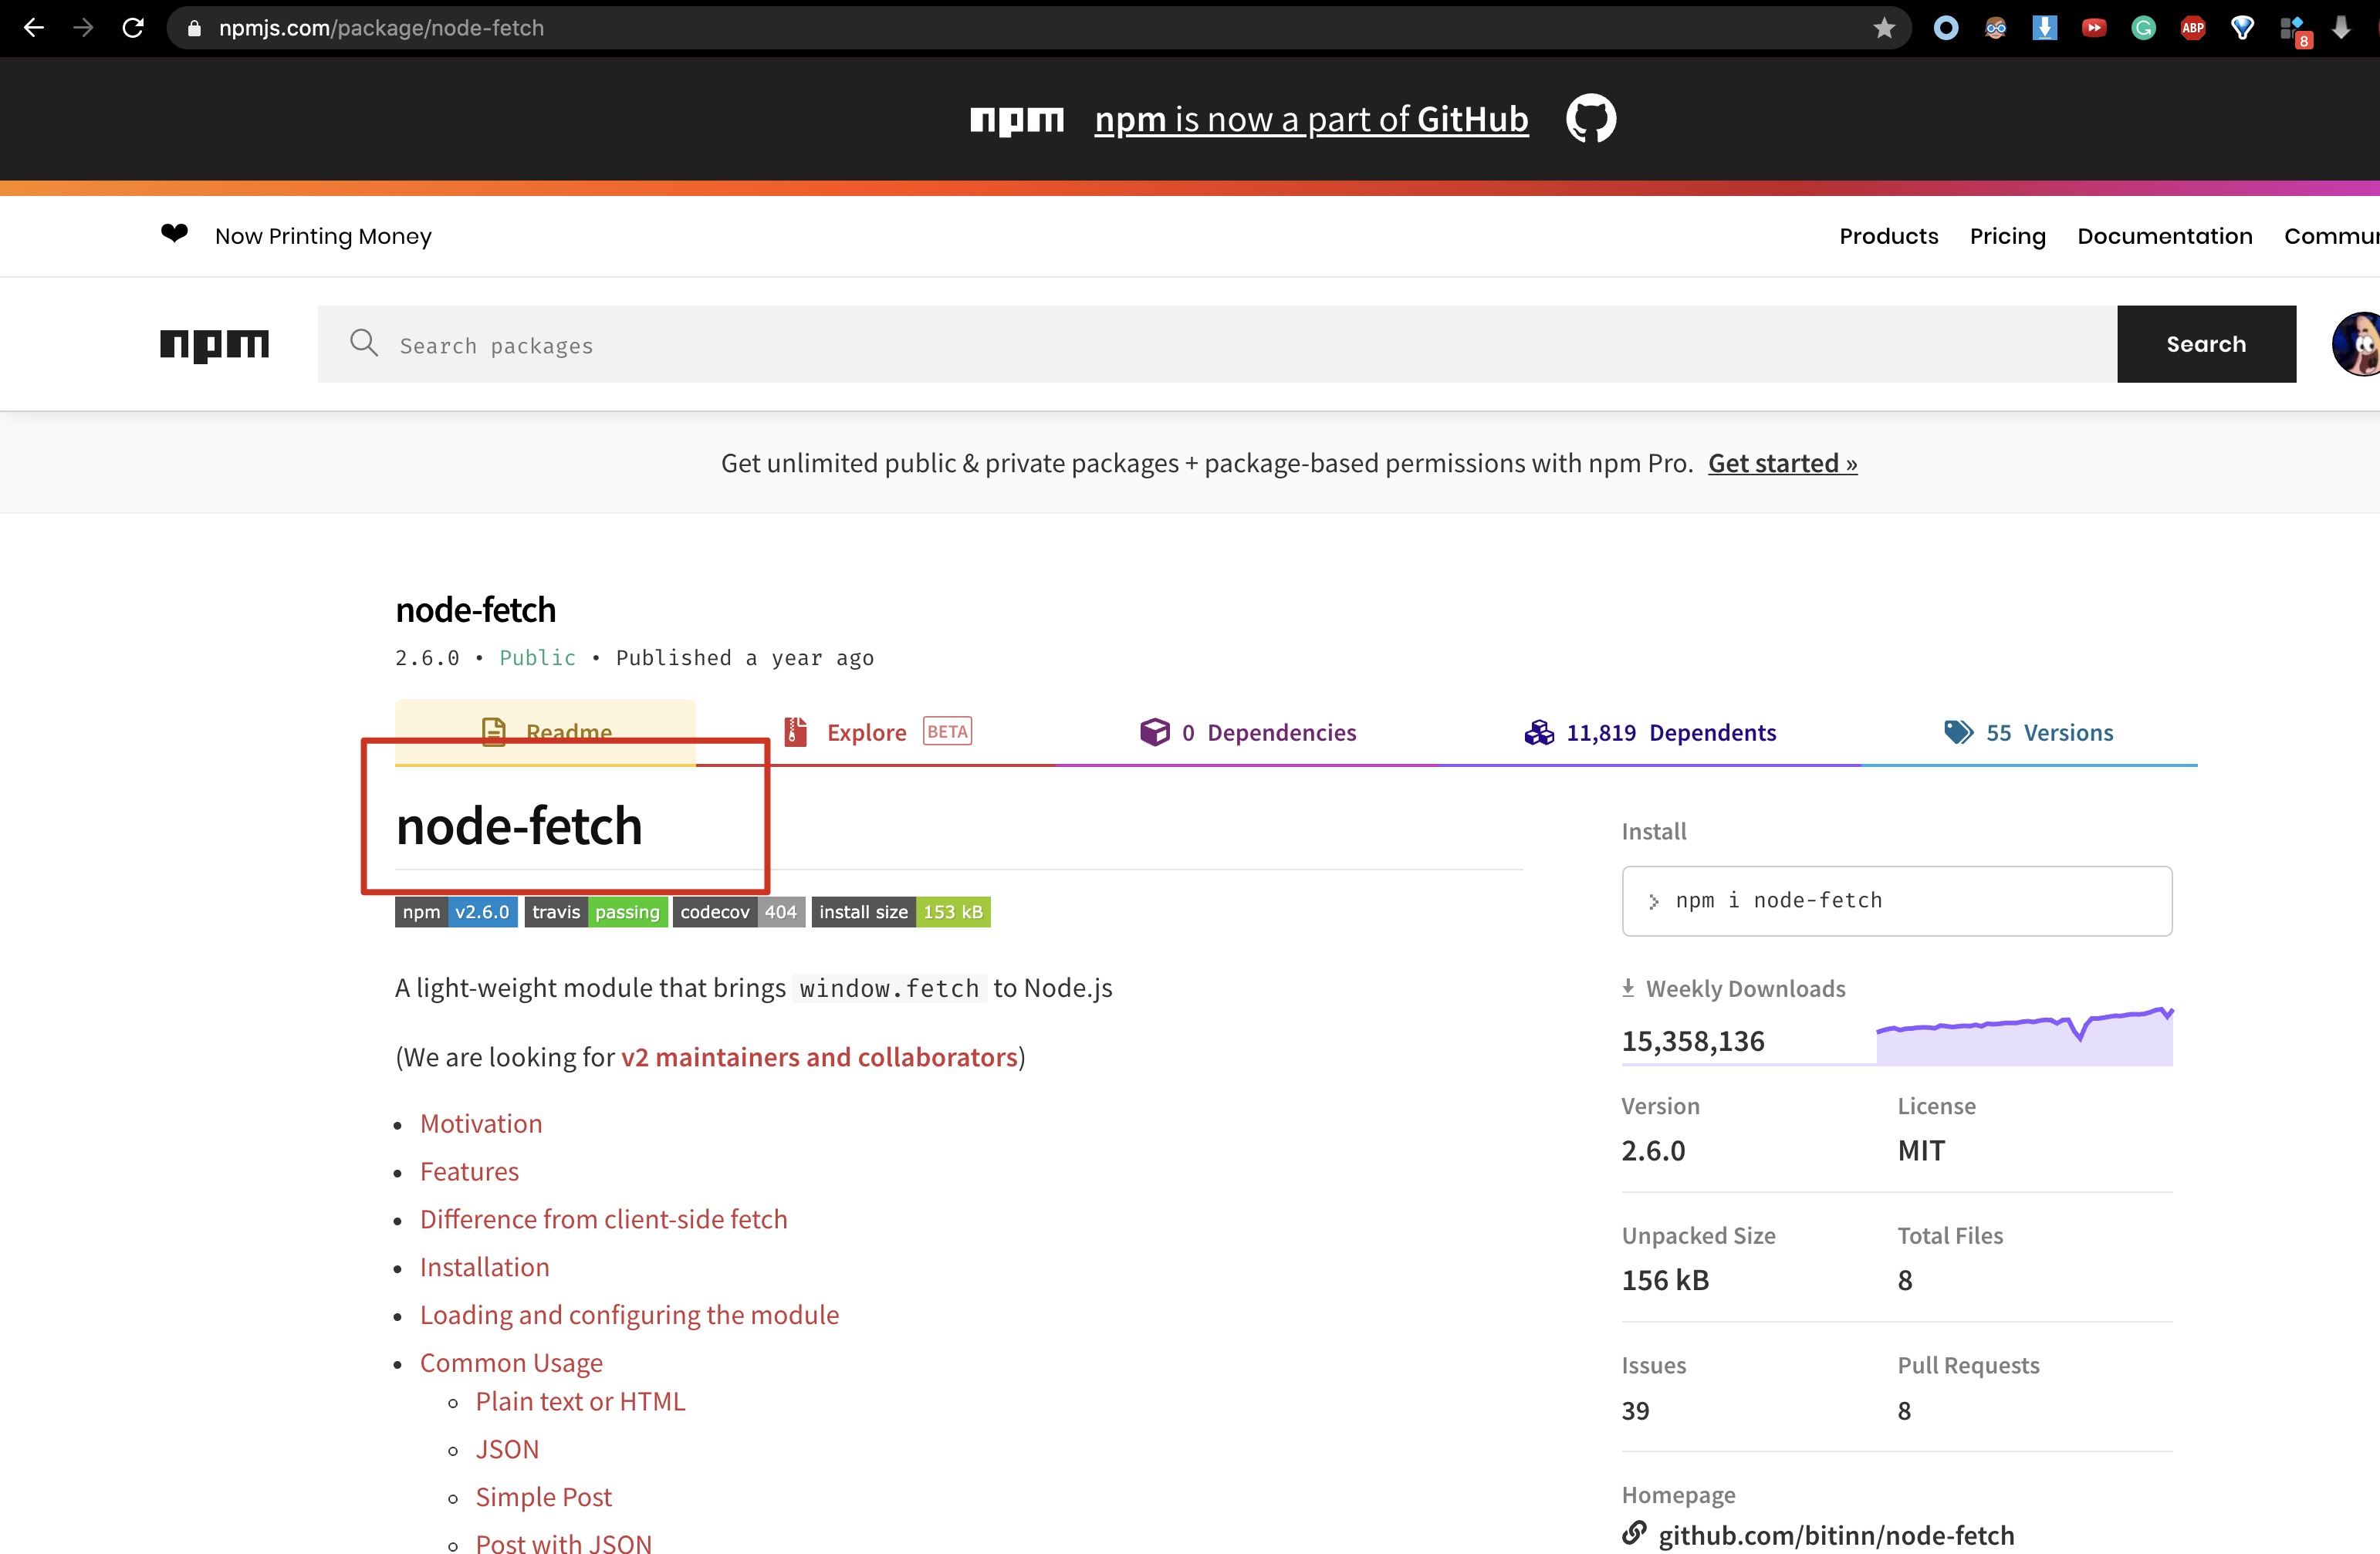Click the GitHub octocat logo in the banner

click(x=1591, y=118)
